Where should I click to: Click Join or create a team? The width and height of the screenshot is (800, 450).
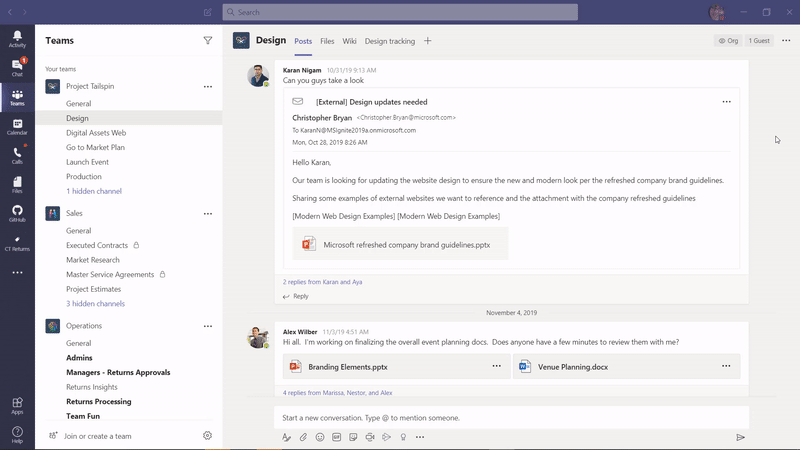coord(98,436)
